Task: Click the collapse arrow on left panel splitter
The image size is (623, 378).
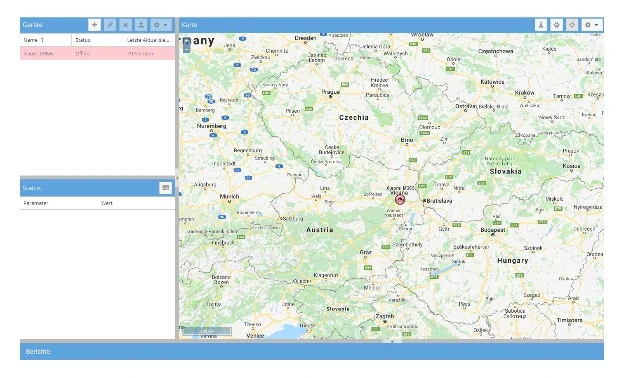Action: [x=177, y=178]
